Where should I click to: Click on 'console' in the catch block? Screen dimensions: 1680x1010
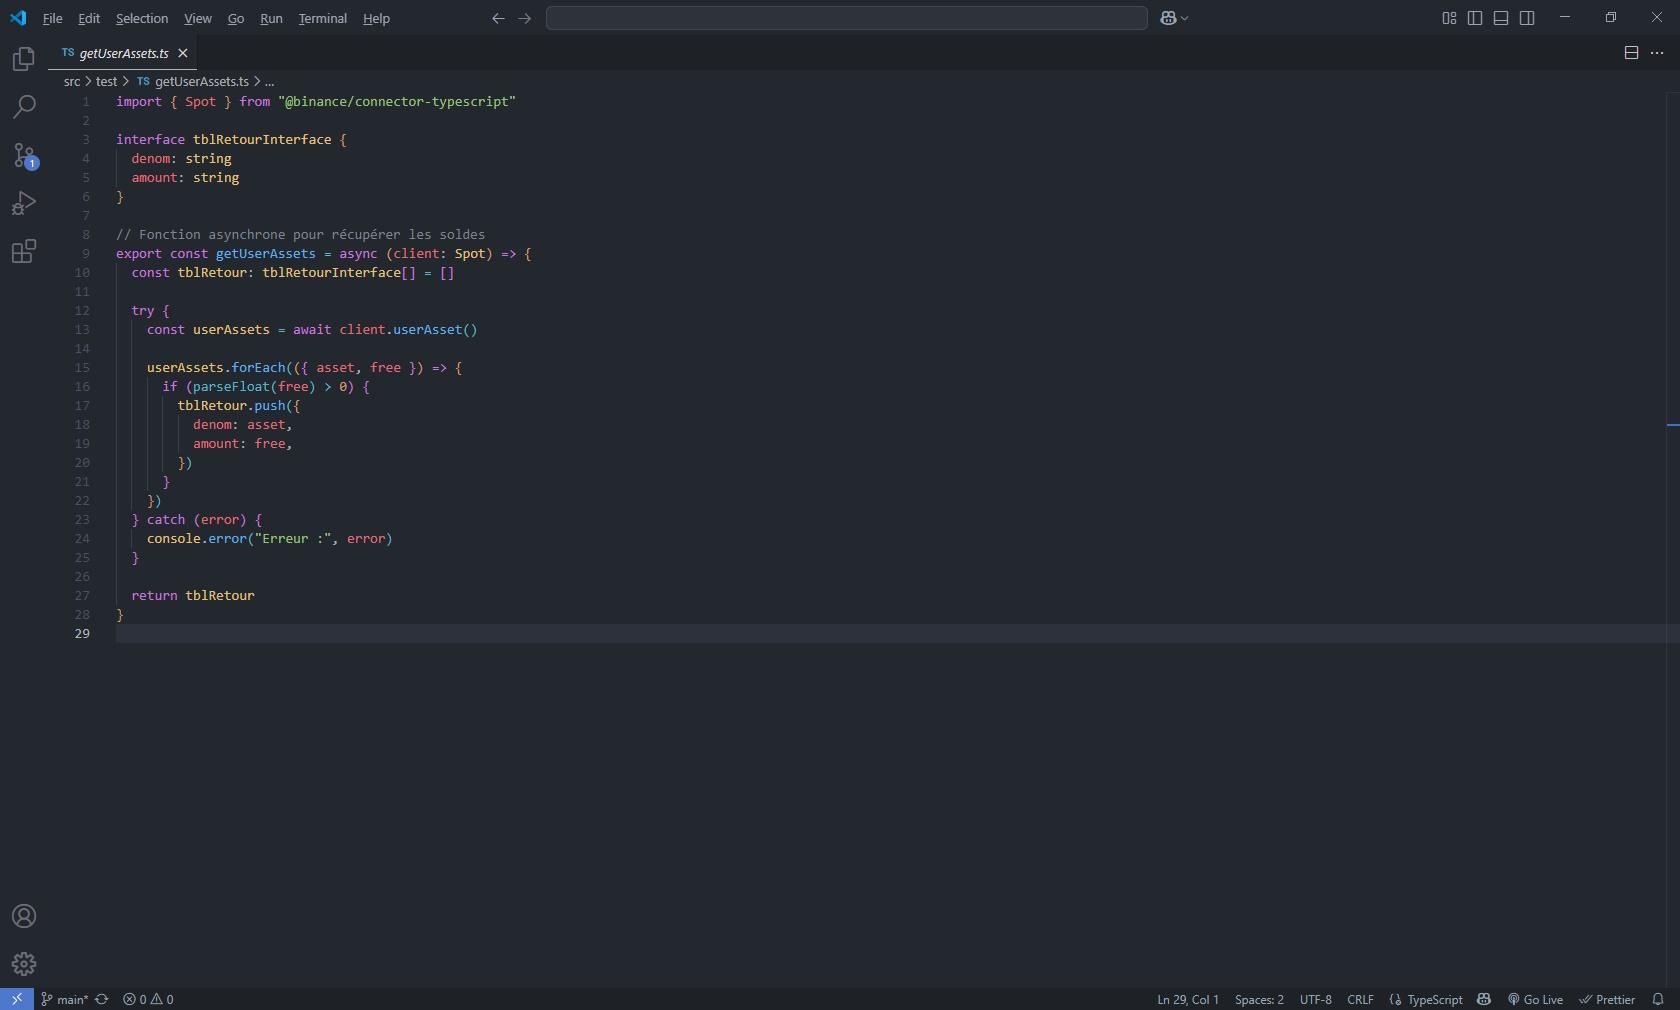[x=174, y=539]
